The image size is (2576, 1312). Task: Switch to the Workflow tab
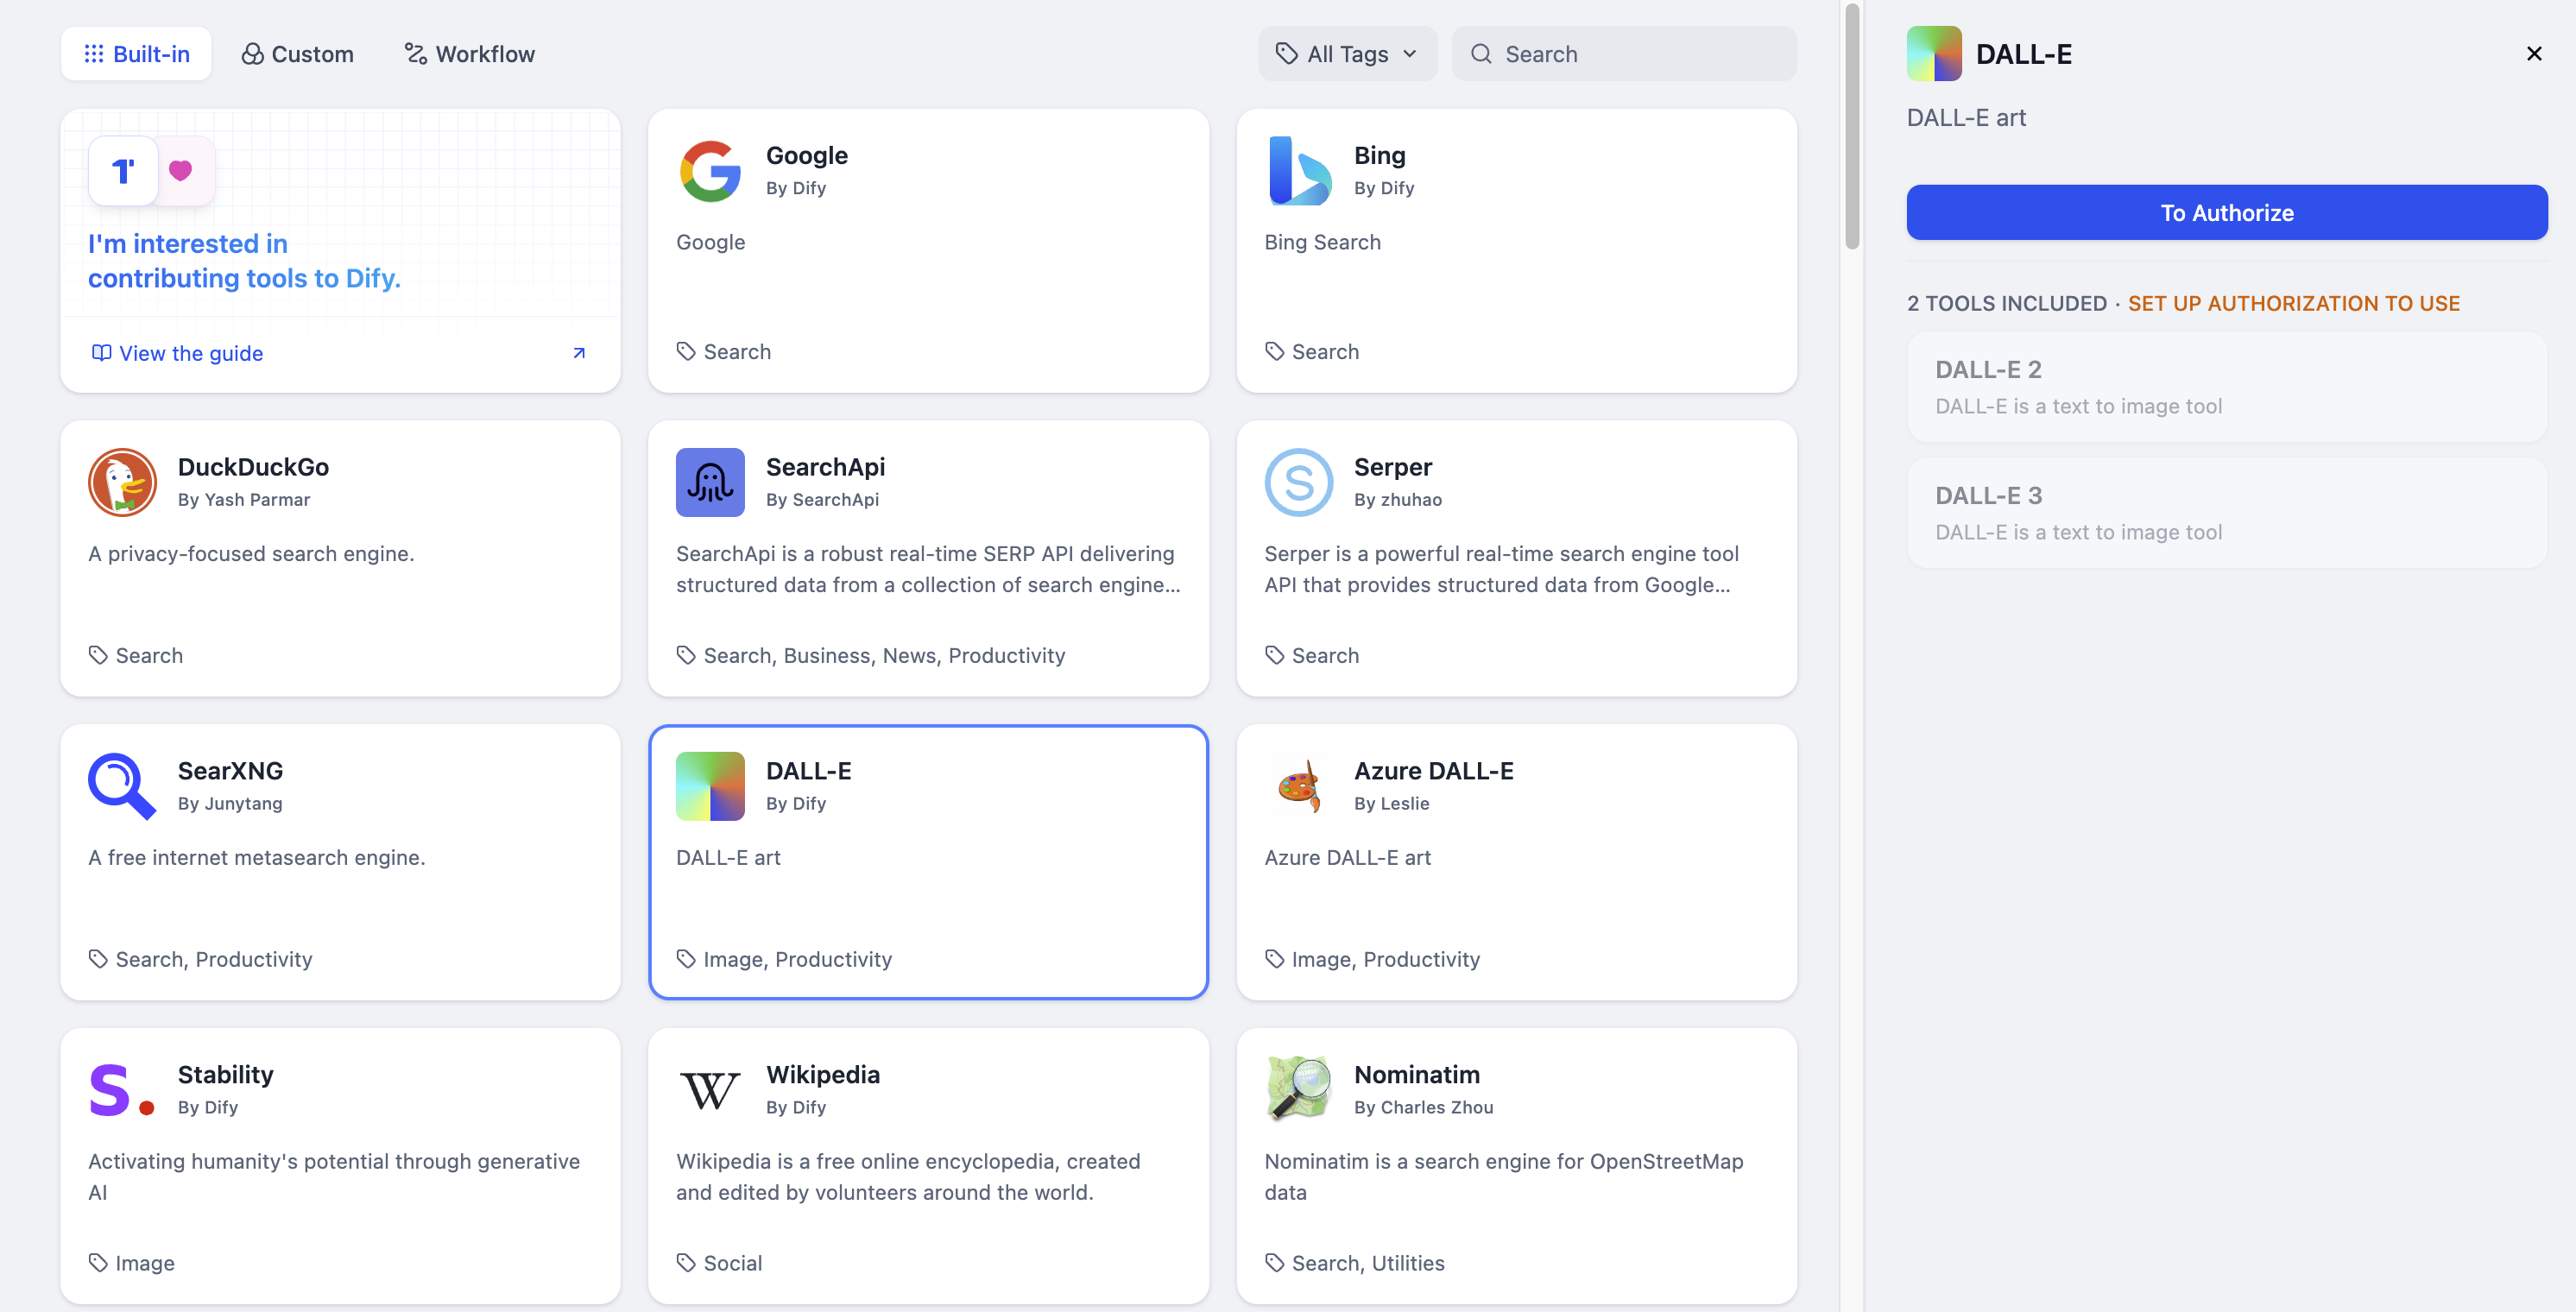(x=469, y=54)
